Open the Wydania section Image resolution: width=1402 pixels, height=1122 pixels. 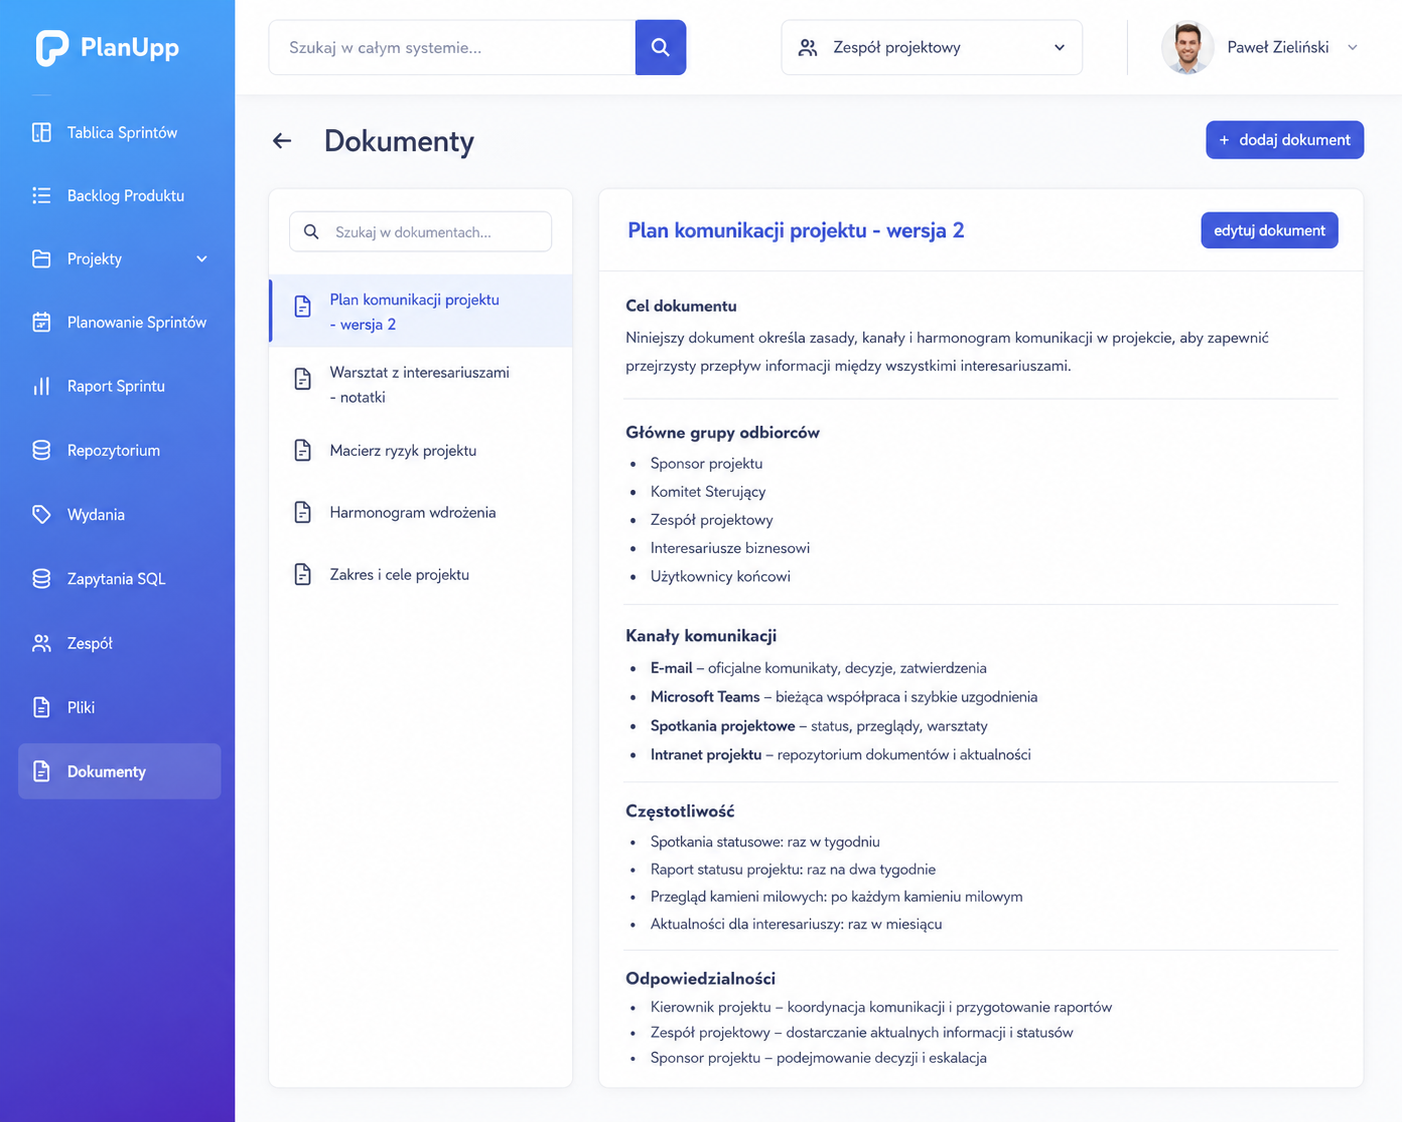119,514
